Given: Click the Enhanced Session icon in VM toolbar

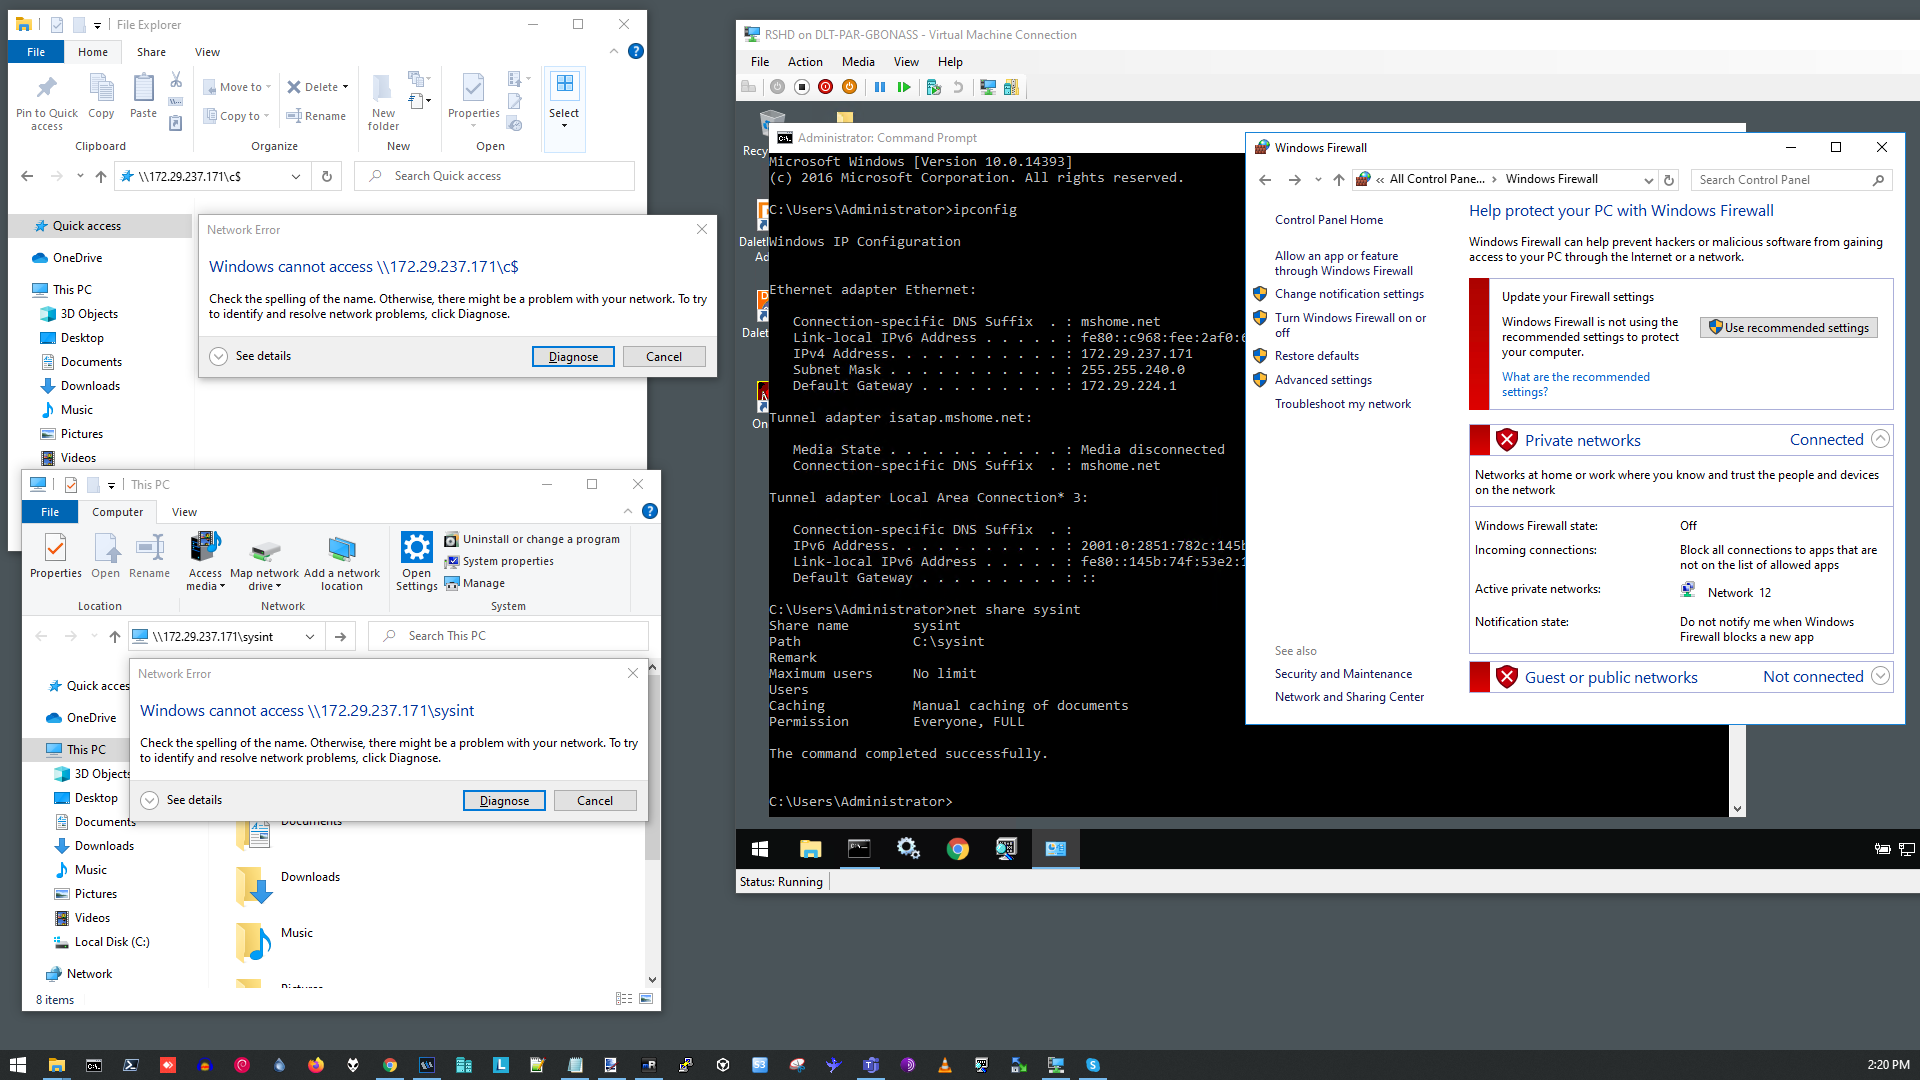Looking at the screenshot, I should click(x=988, y=87).
